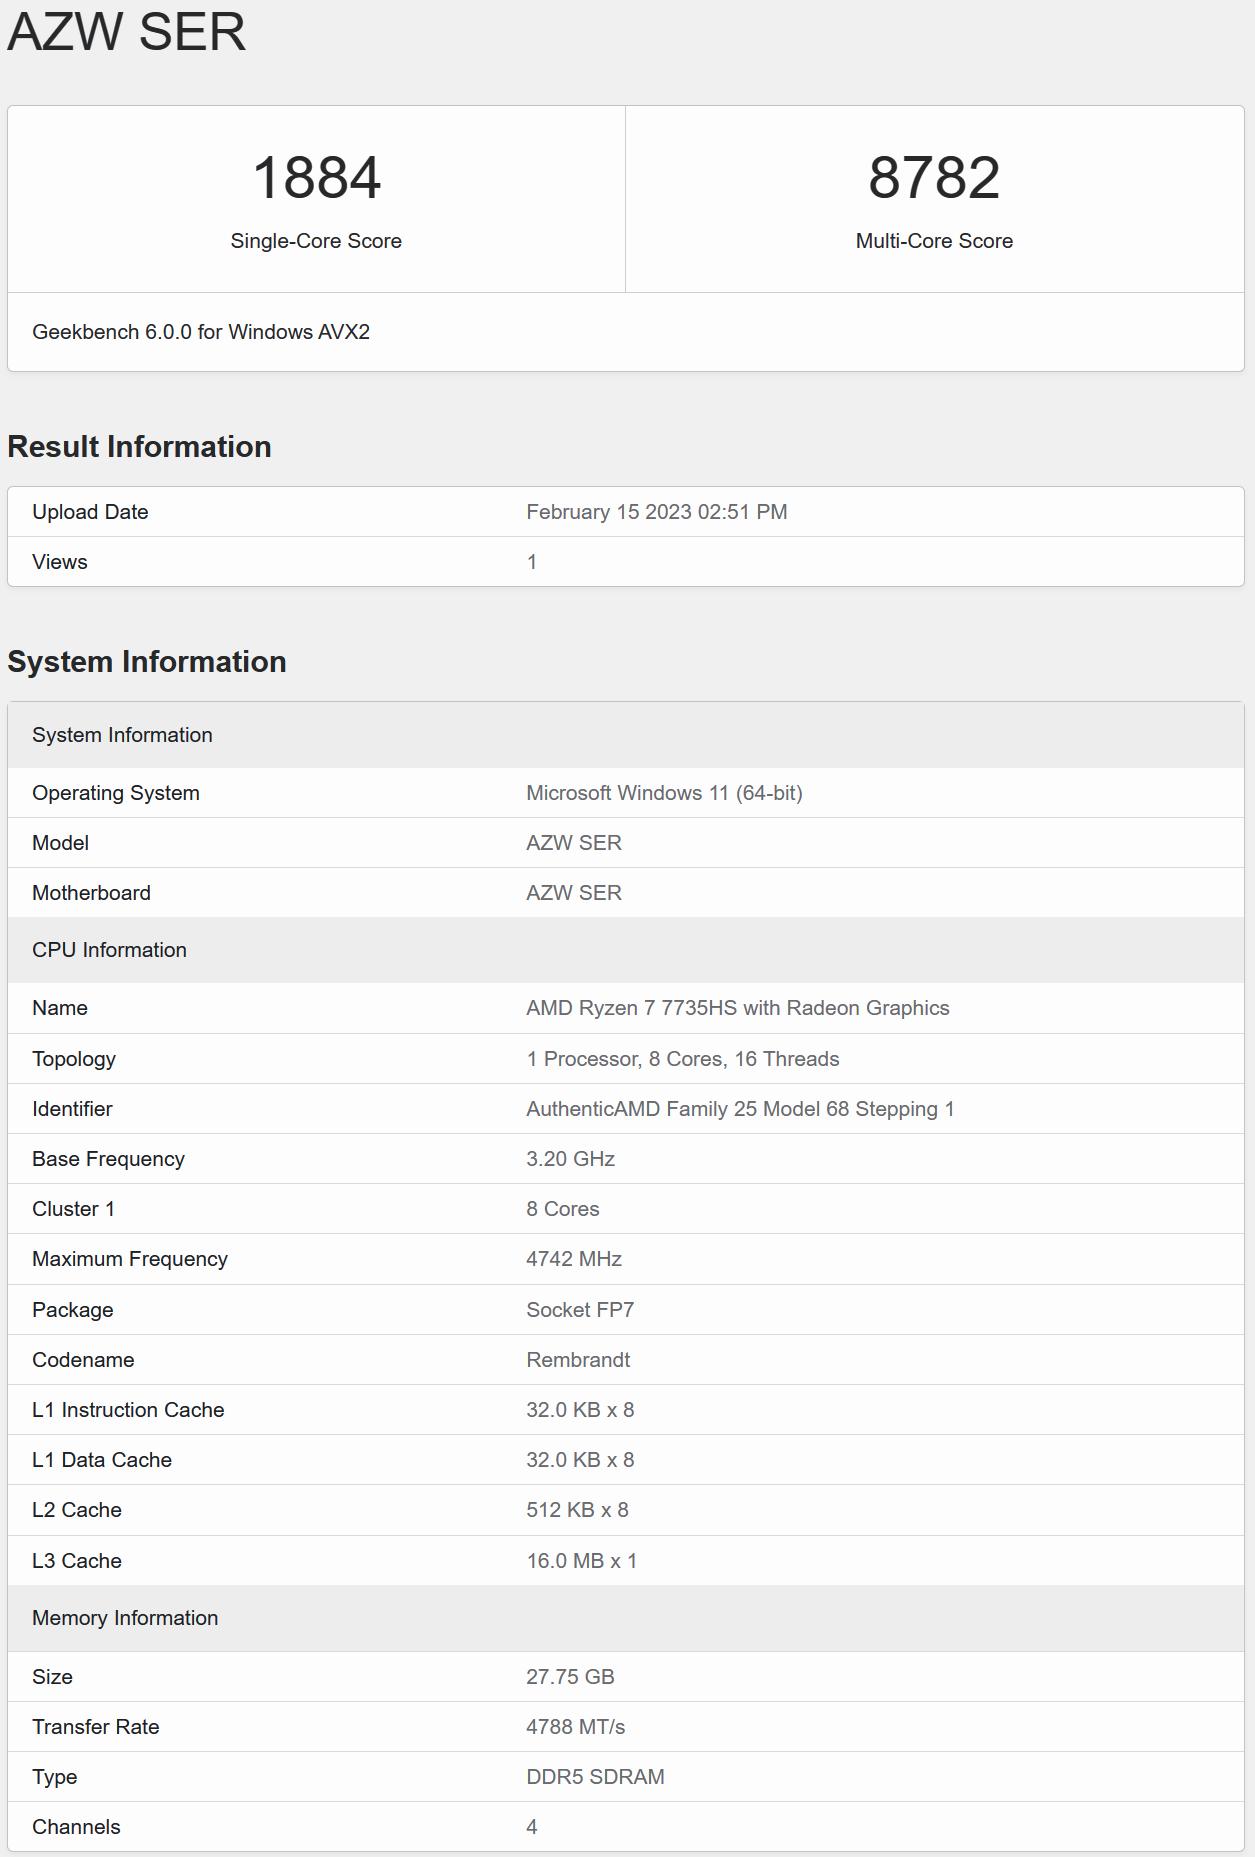
Task: Click the memory Type value DDR5 SDRAM
Action: [x=595, y=1777]
